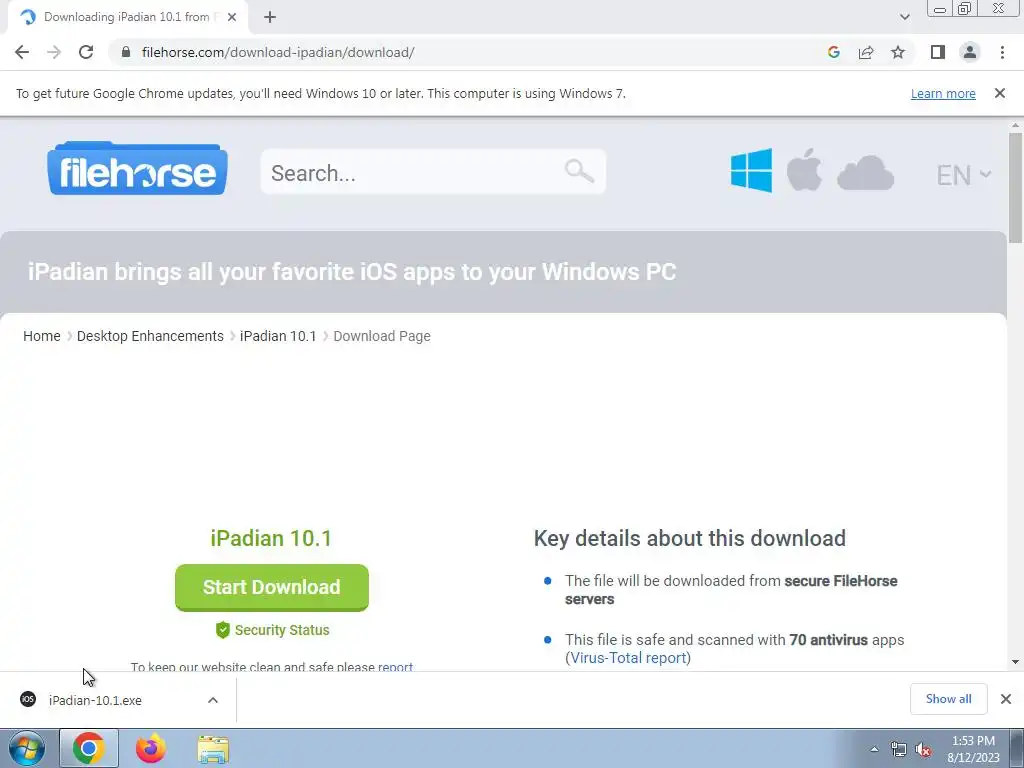Close the Downloading iPadian tab

tap(232, 17)
